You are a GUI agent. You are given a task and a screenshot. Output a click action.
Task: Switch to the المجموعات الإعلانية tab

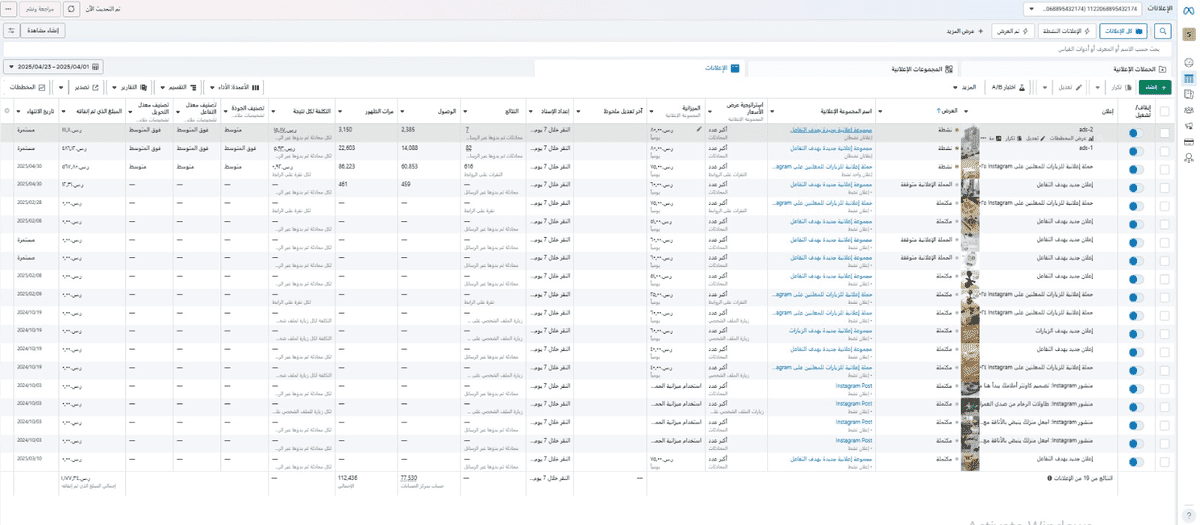pos(920,69)
